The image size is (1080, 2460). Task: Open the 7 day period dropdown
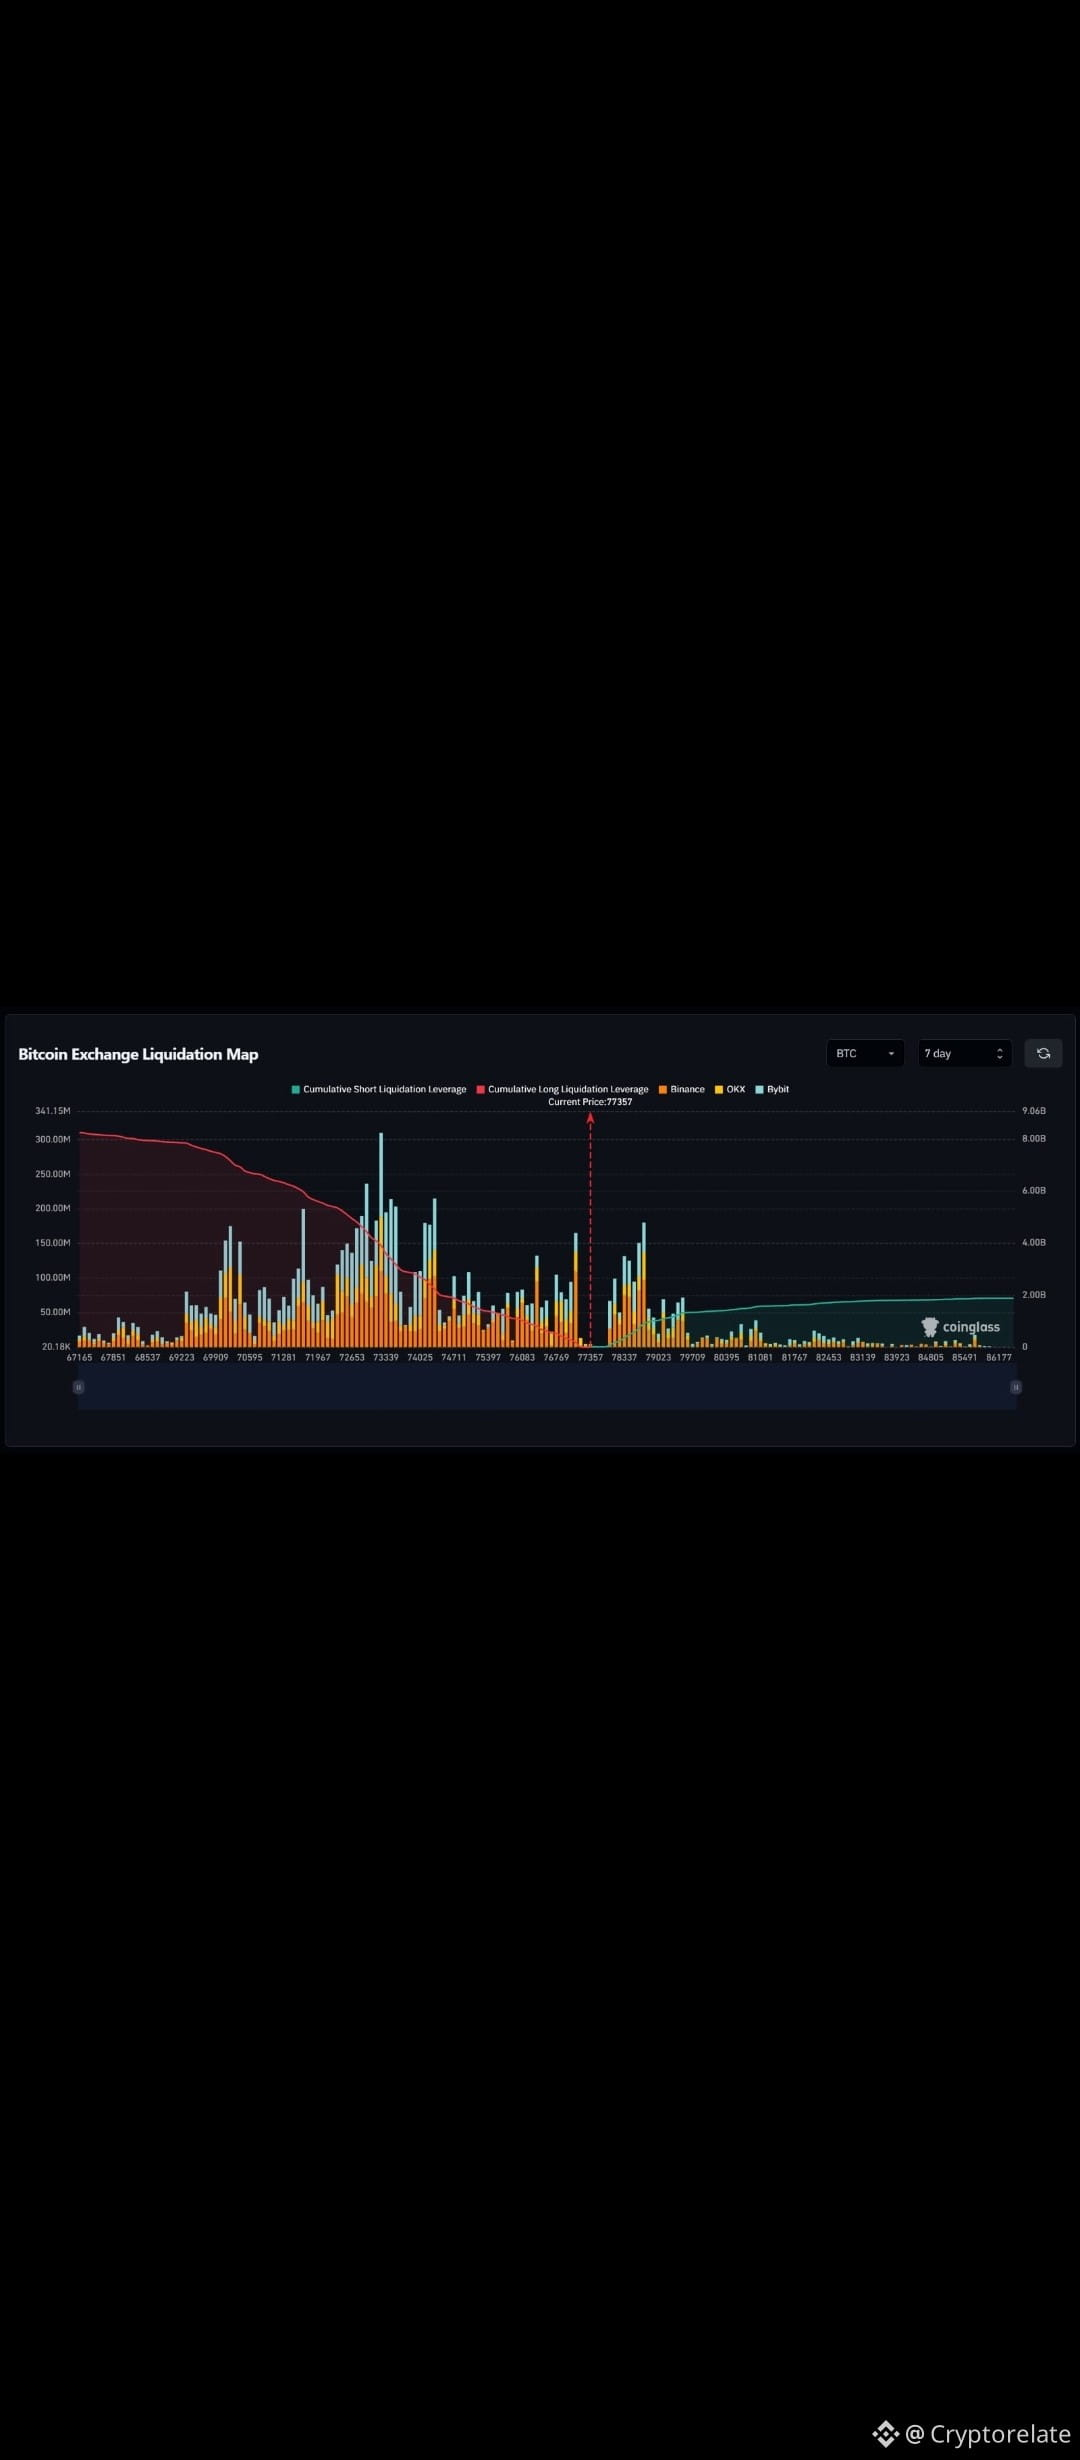(965, 1053)
